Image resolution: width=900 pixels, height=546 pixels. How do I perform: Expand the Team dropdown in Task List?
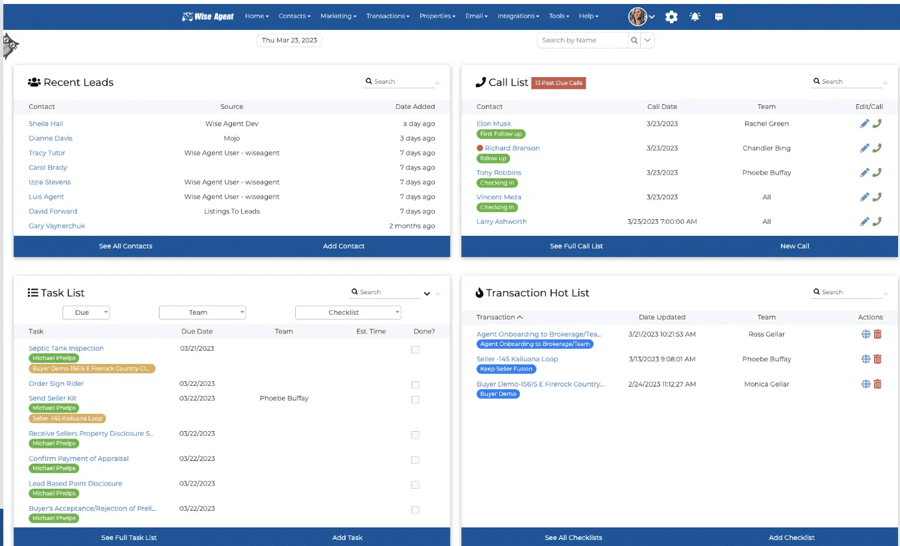202,312
